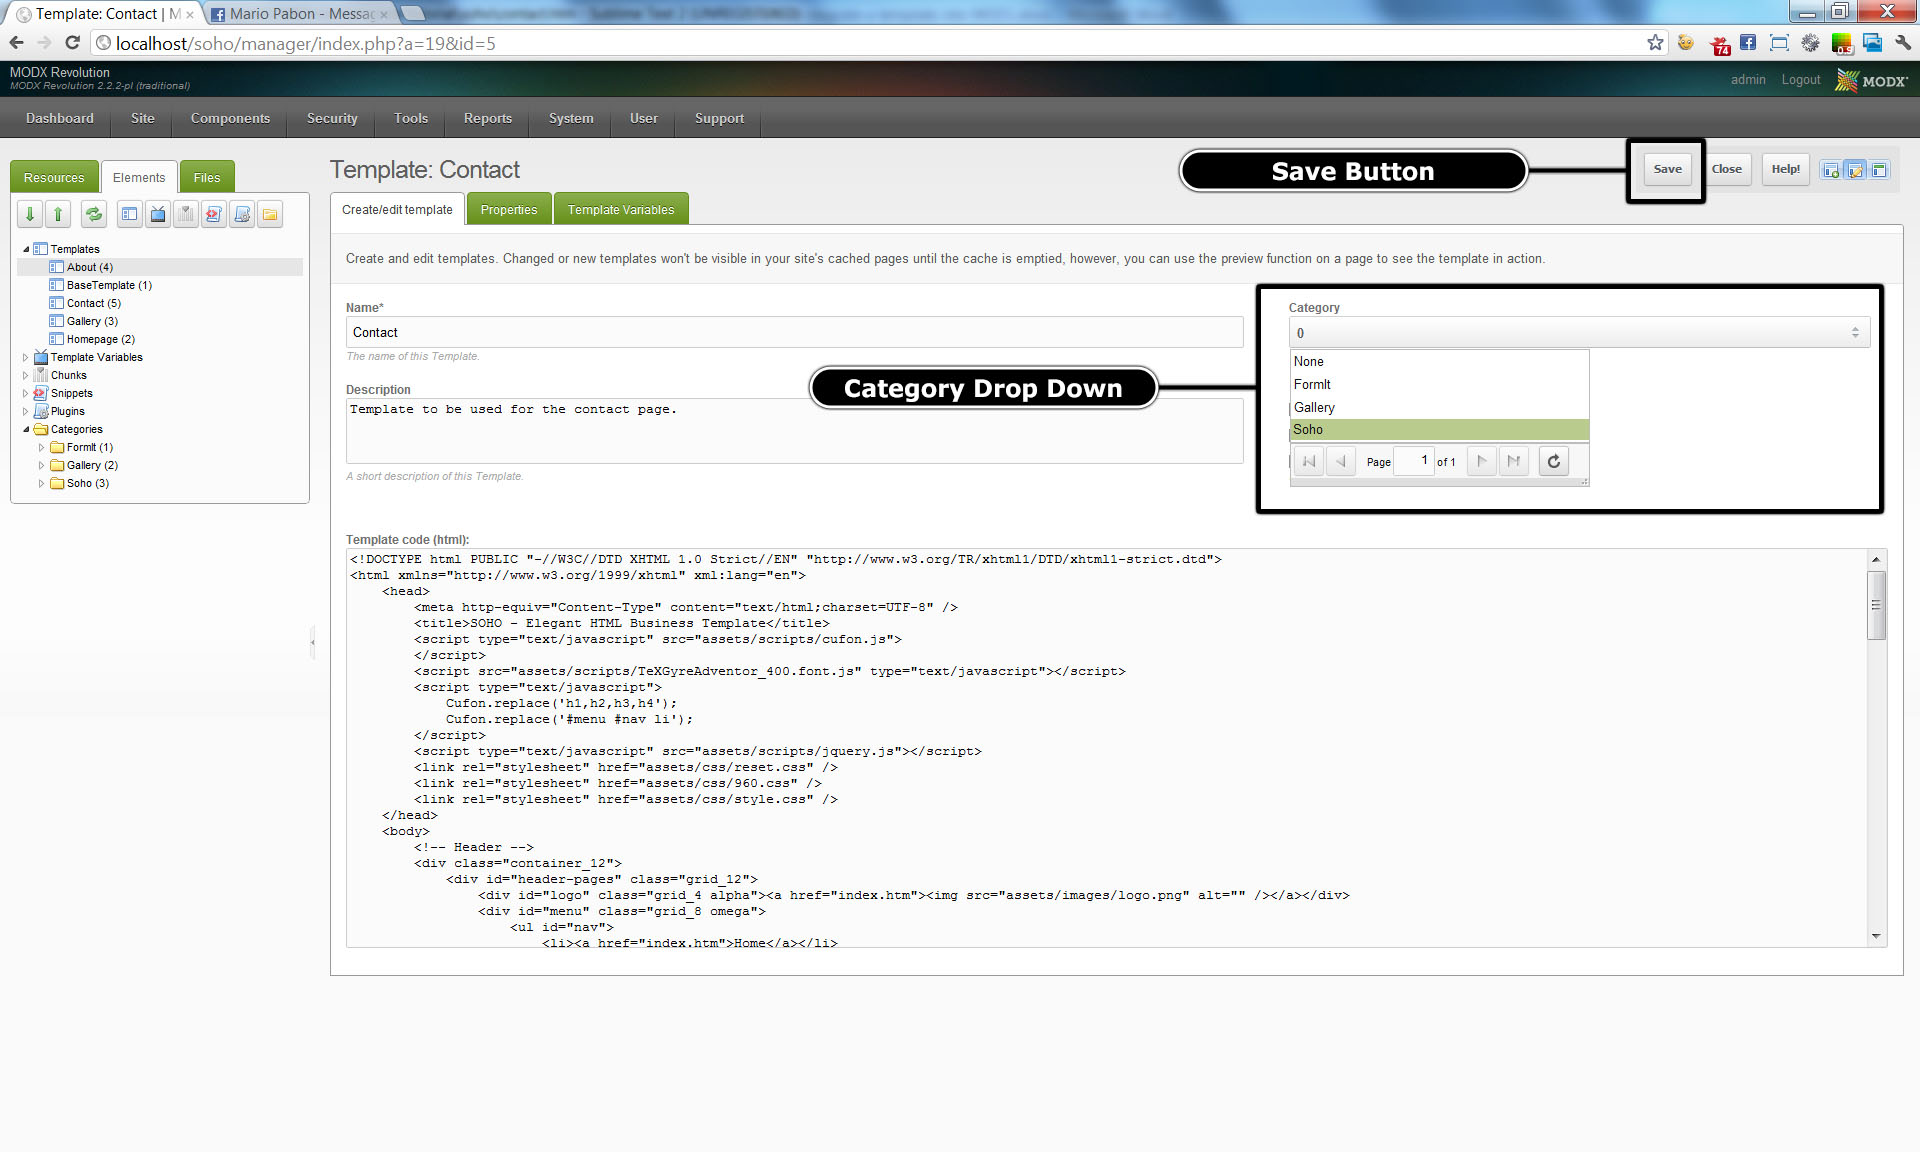
Task: Switch to the Resources tab
Action: (54, 177)
